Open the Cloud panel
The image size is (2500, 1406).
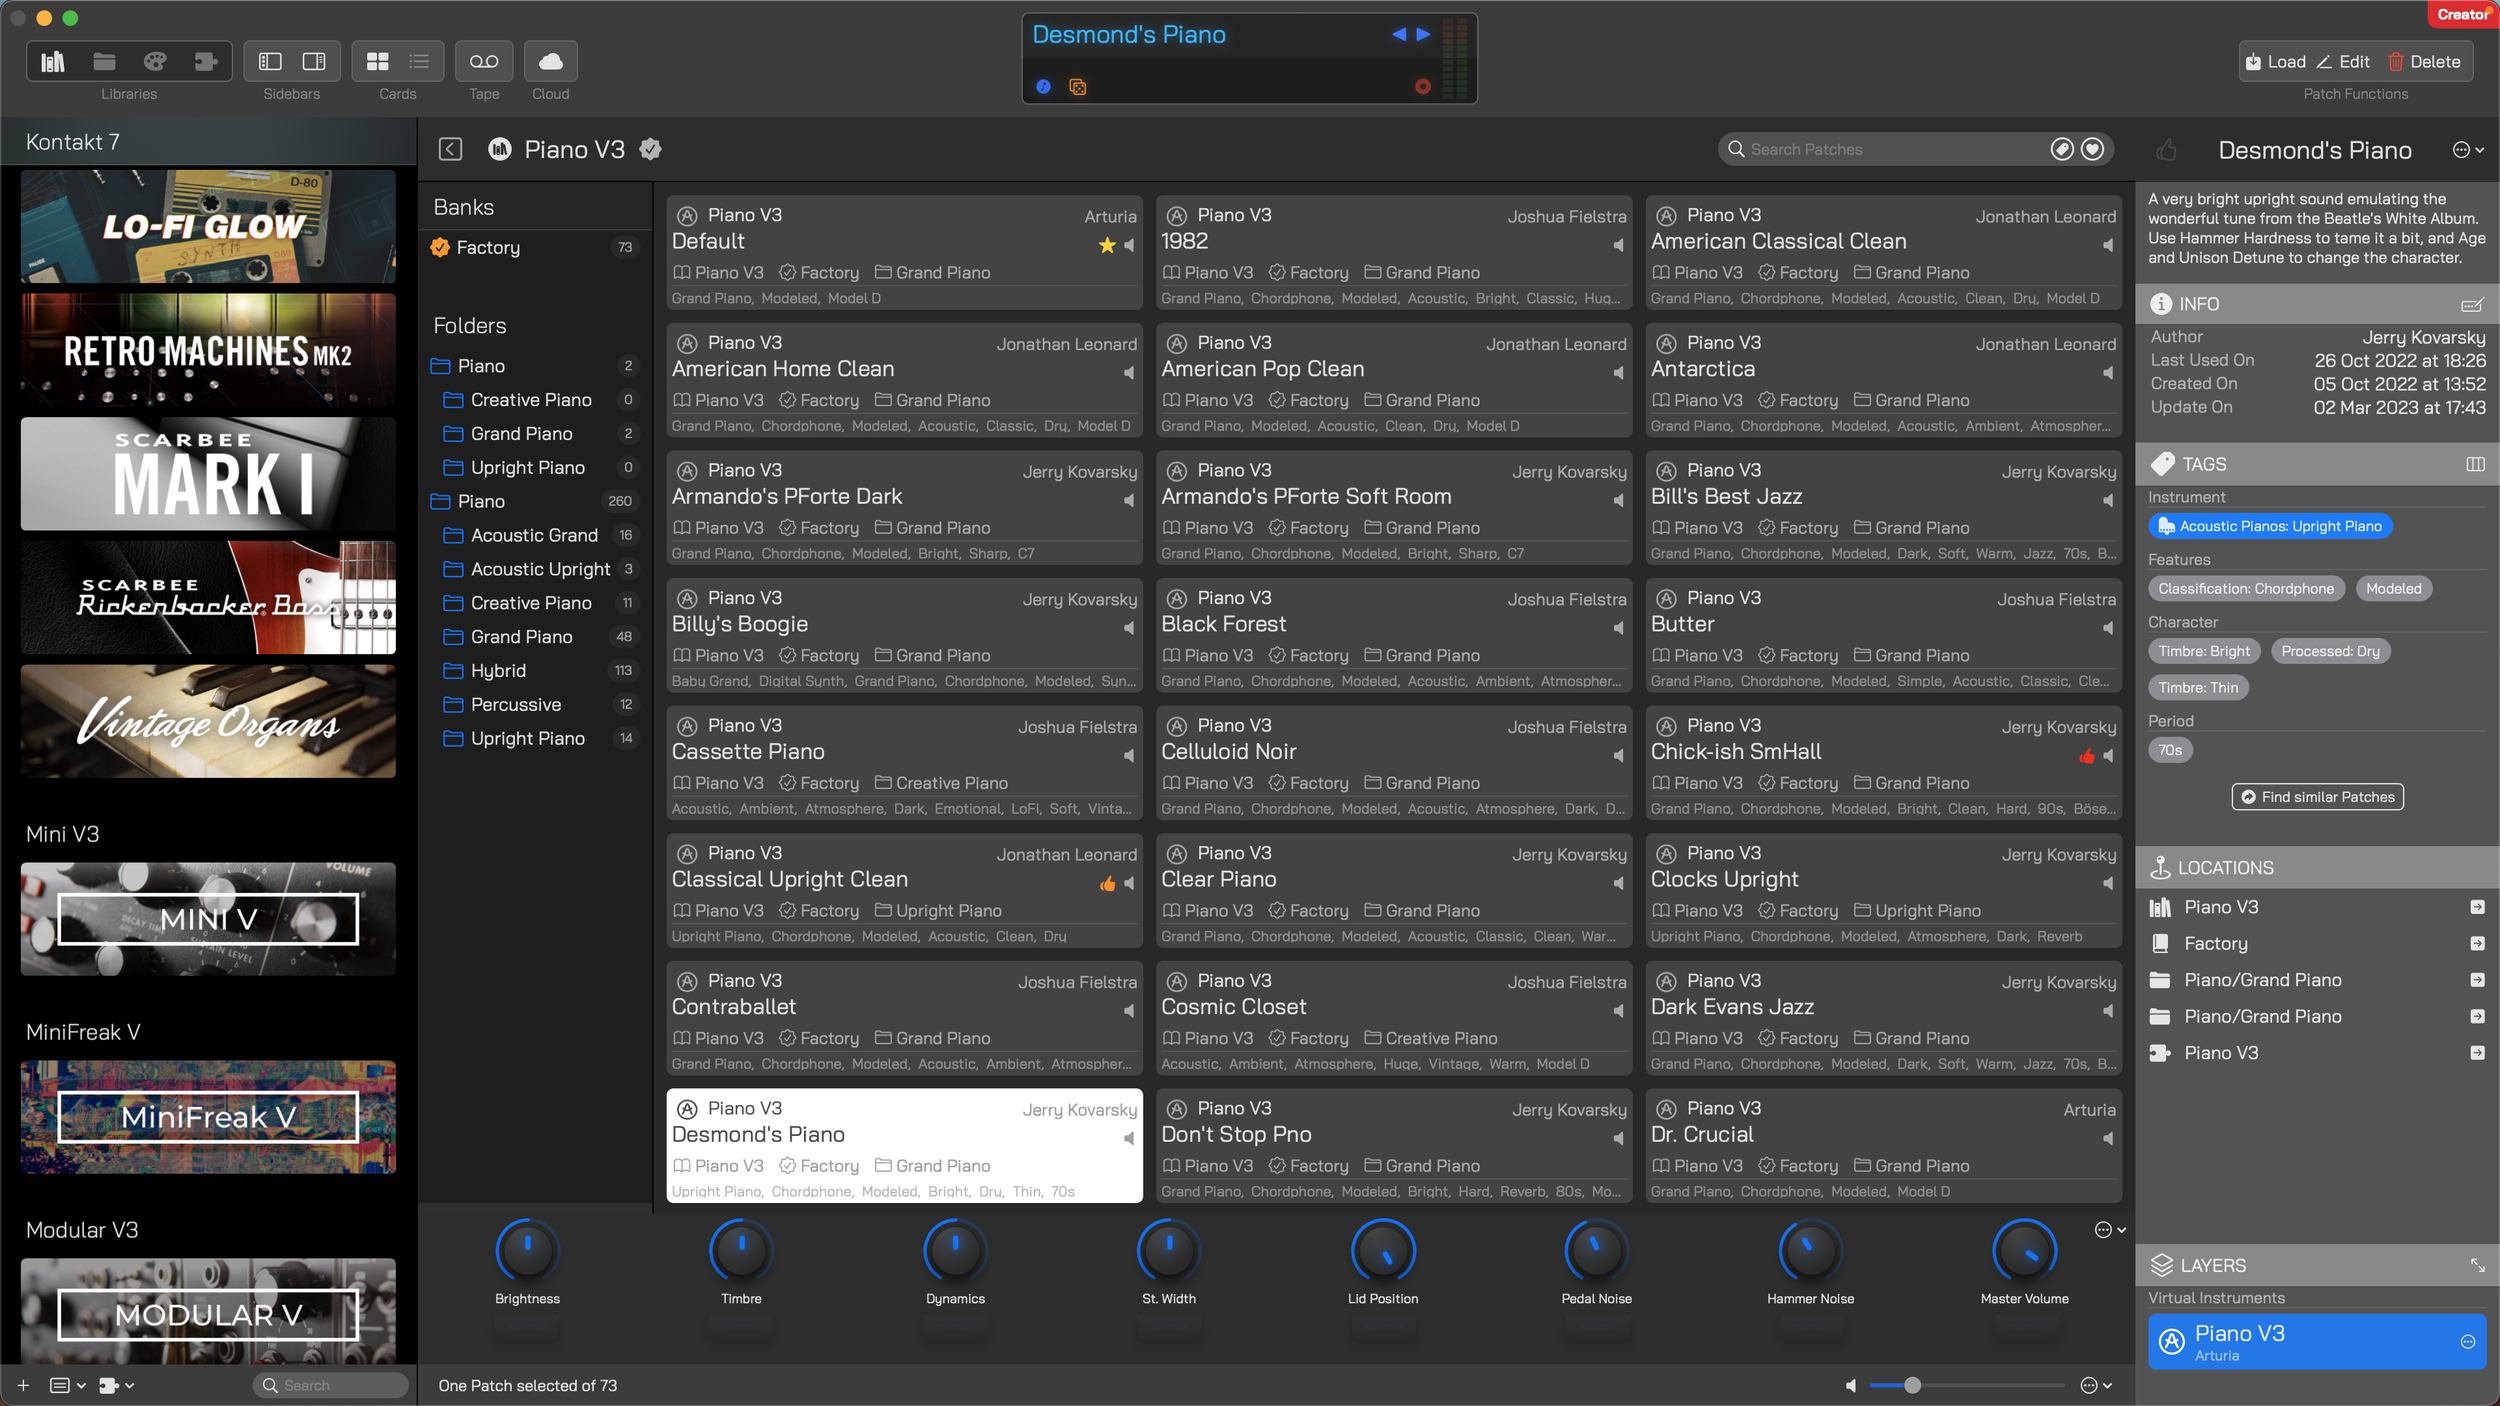coord(550,62)
